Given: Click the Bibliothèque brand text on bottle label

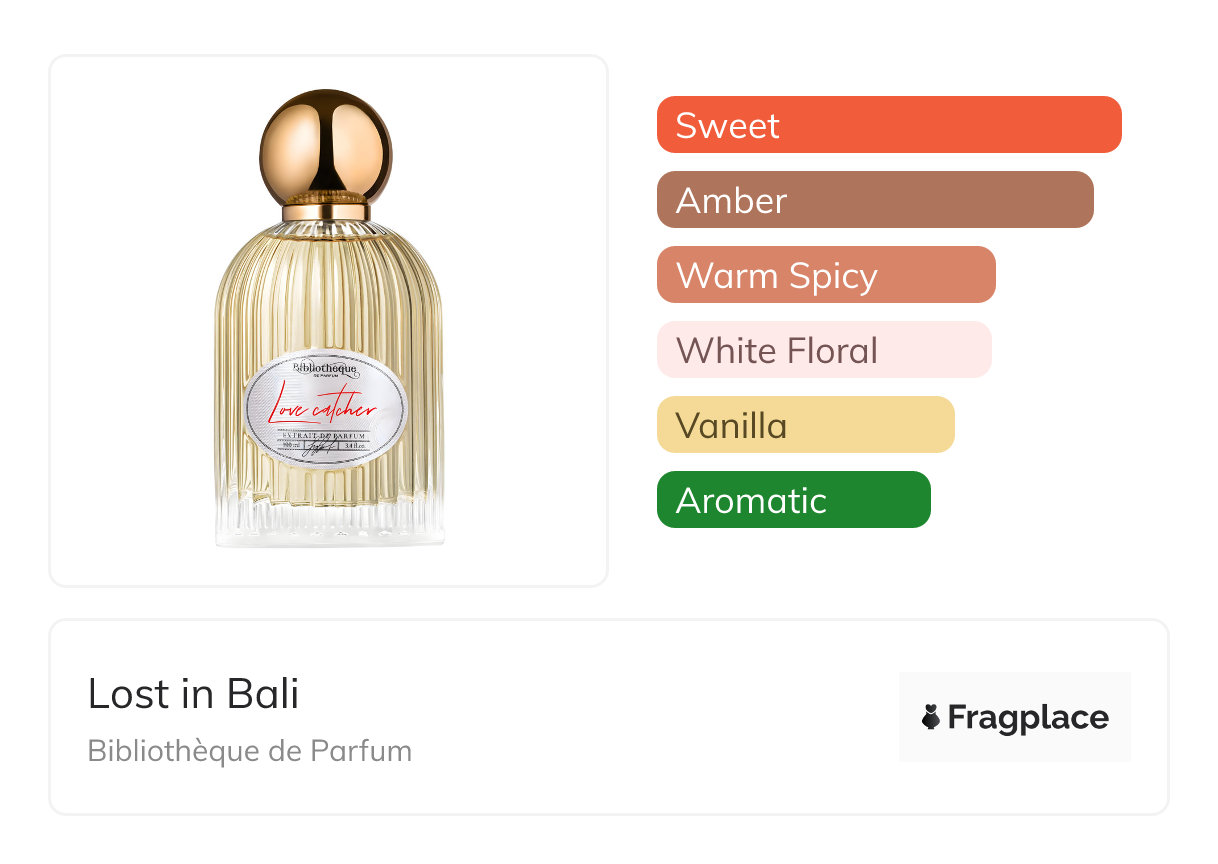Looking at the screenshot, I should pyautogui.click(x=325, y=369).
